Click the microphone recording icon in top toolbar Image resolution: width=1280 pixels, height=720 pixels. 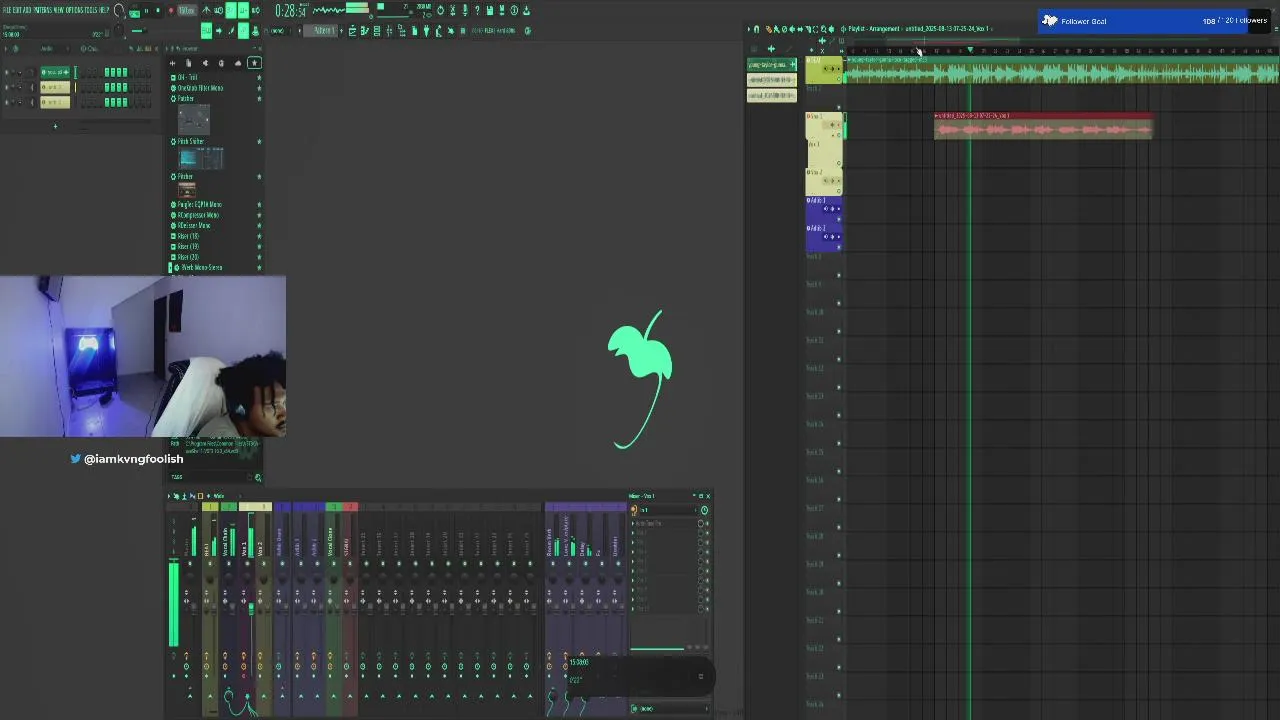point(464,10)
